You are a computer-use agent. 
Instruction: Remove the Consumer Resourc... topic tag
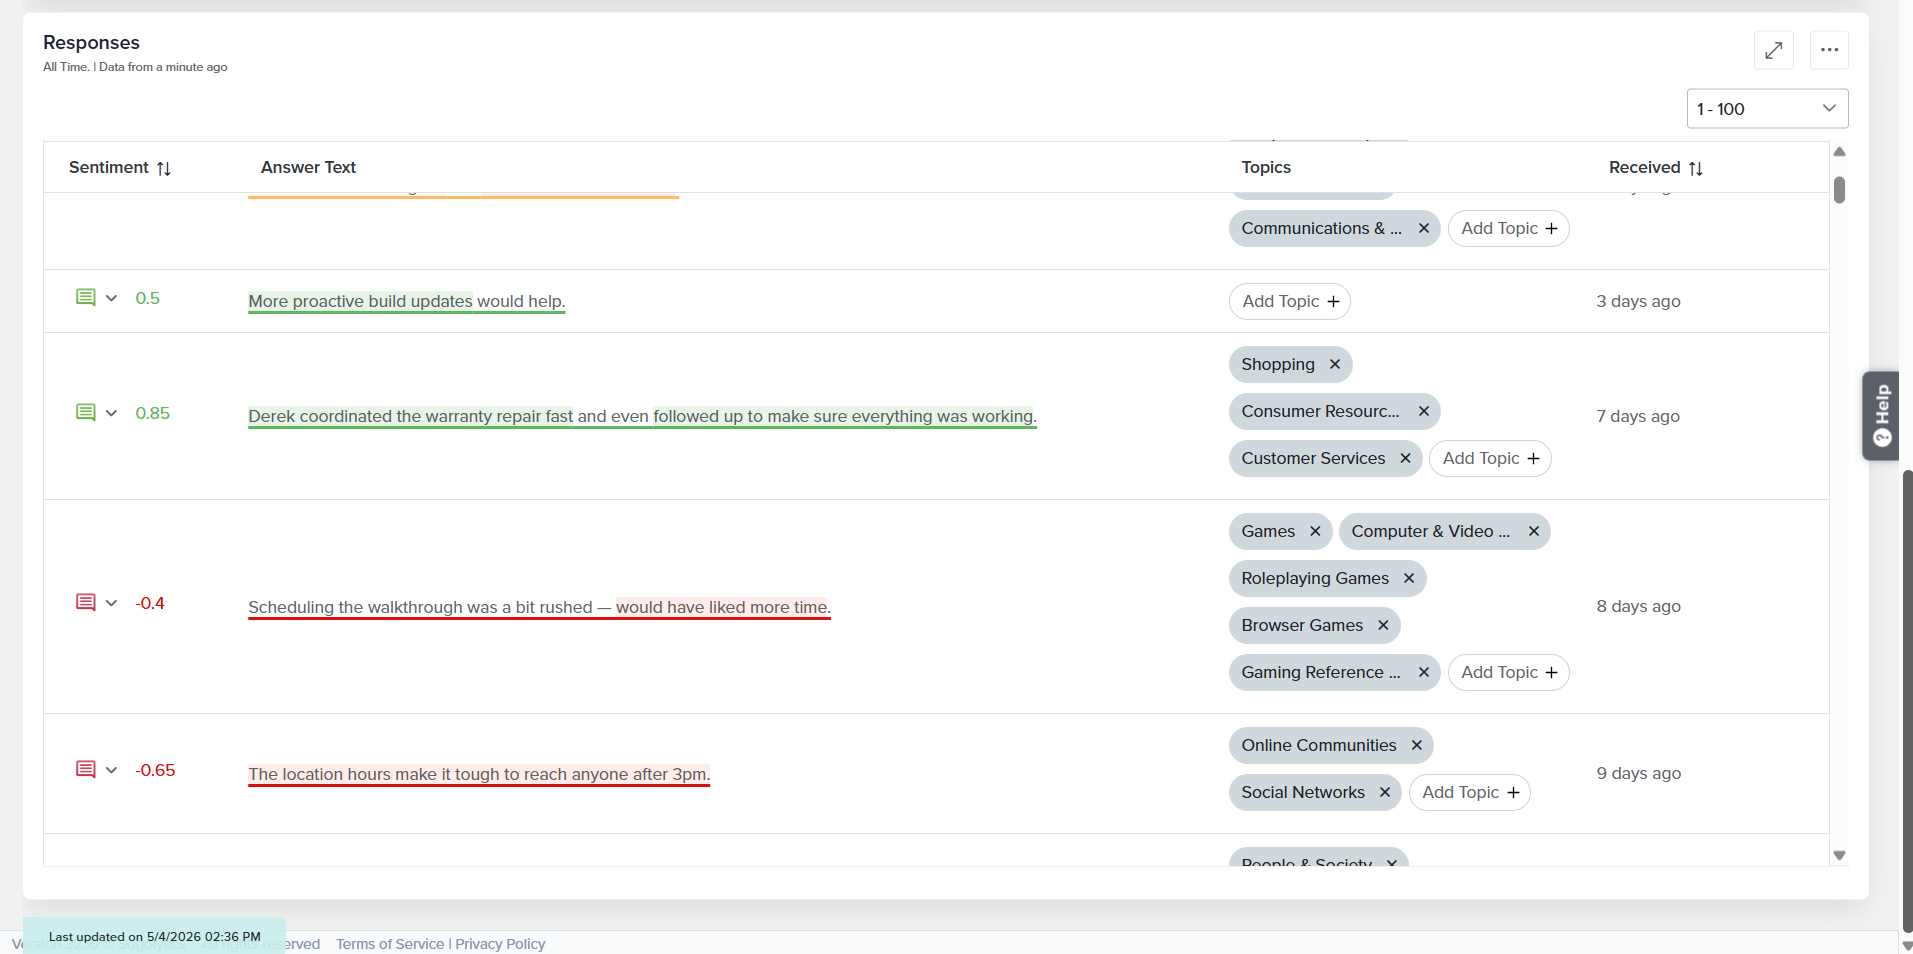click(1423, 411)
